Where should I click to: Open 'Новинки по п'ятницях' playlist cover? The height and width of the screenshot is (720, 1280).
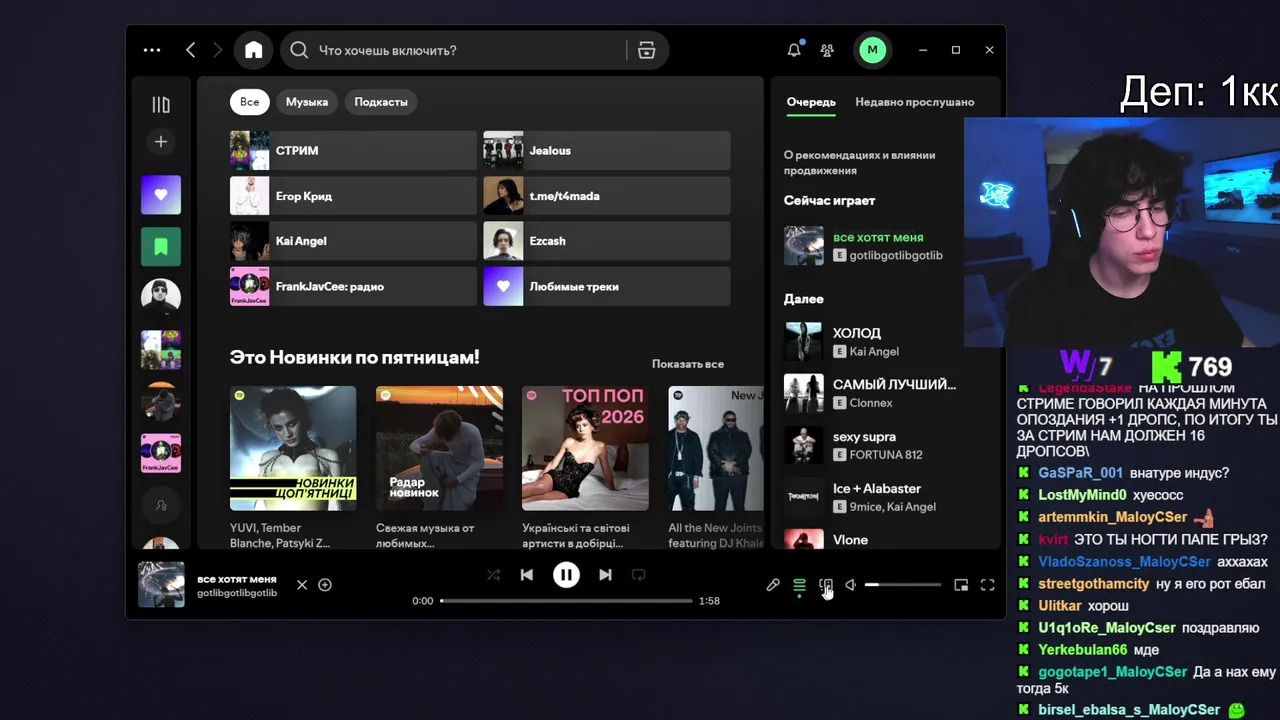pyautogui.click(x=293, y=448)
